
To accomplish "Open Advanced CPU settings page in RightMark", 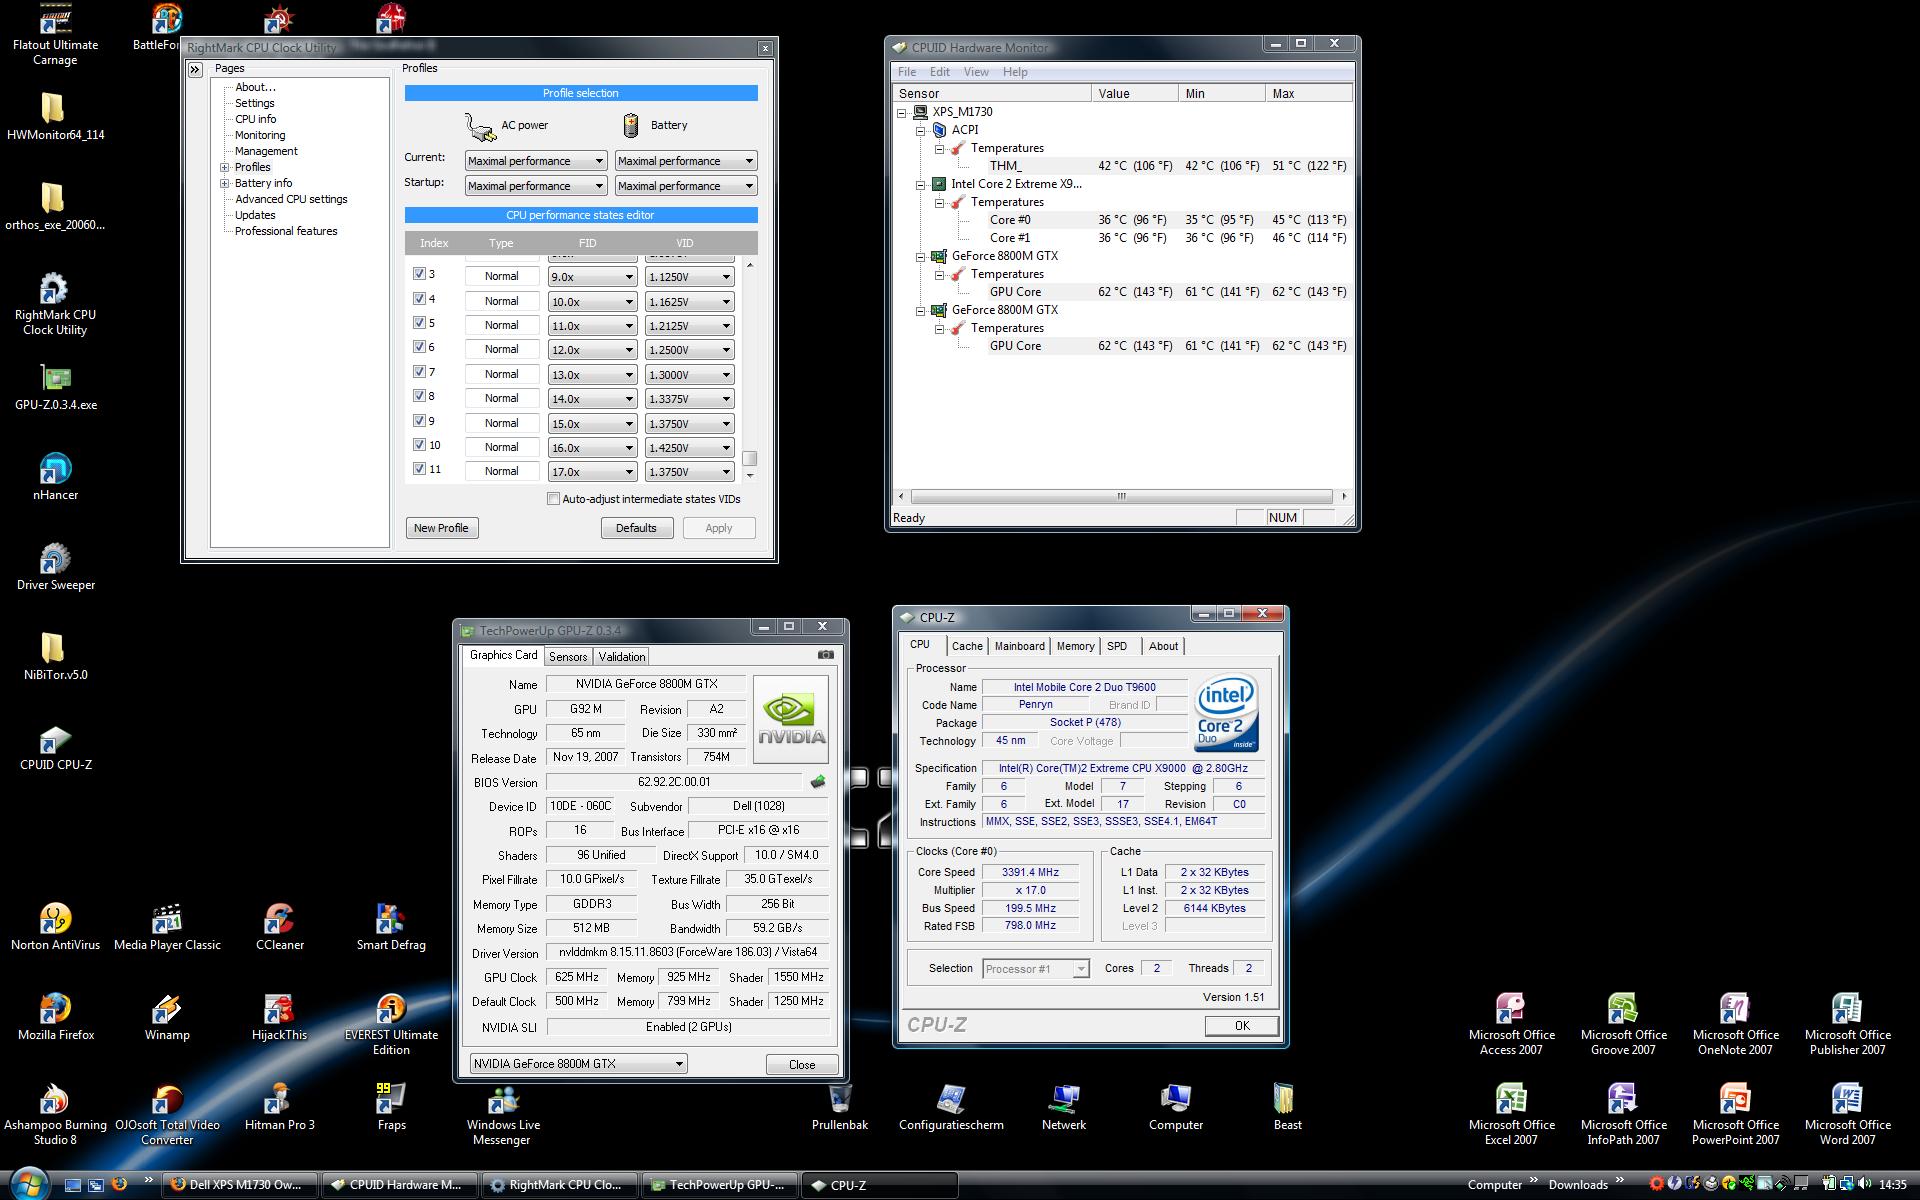I will coord(291,199).
